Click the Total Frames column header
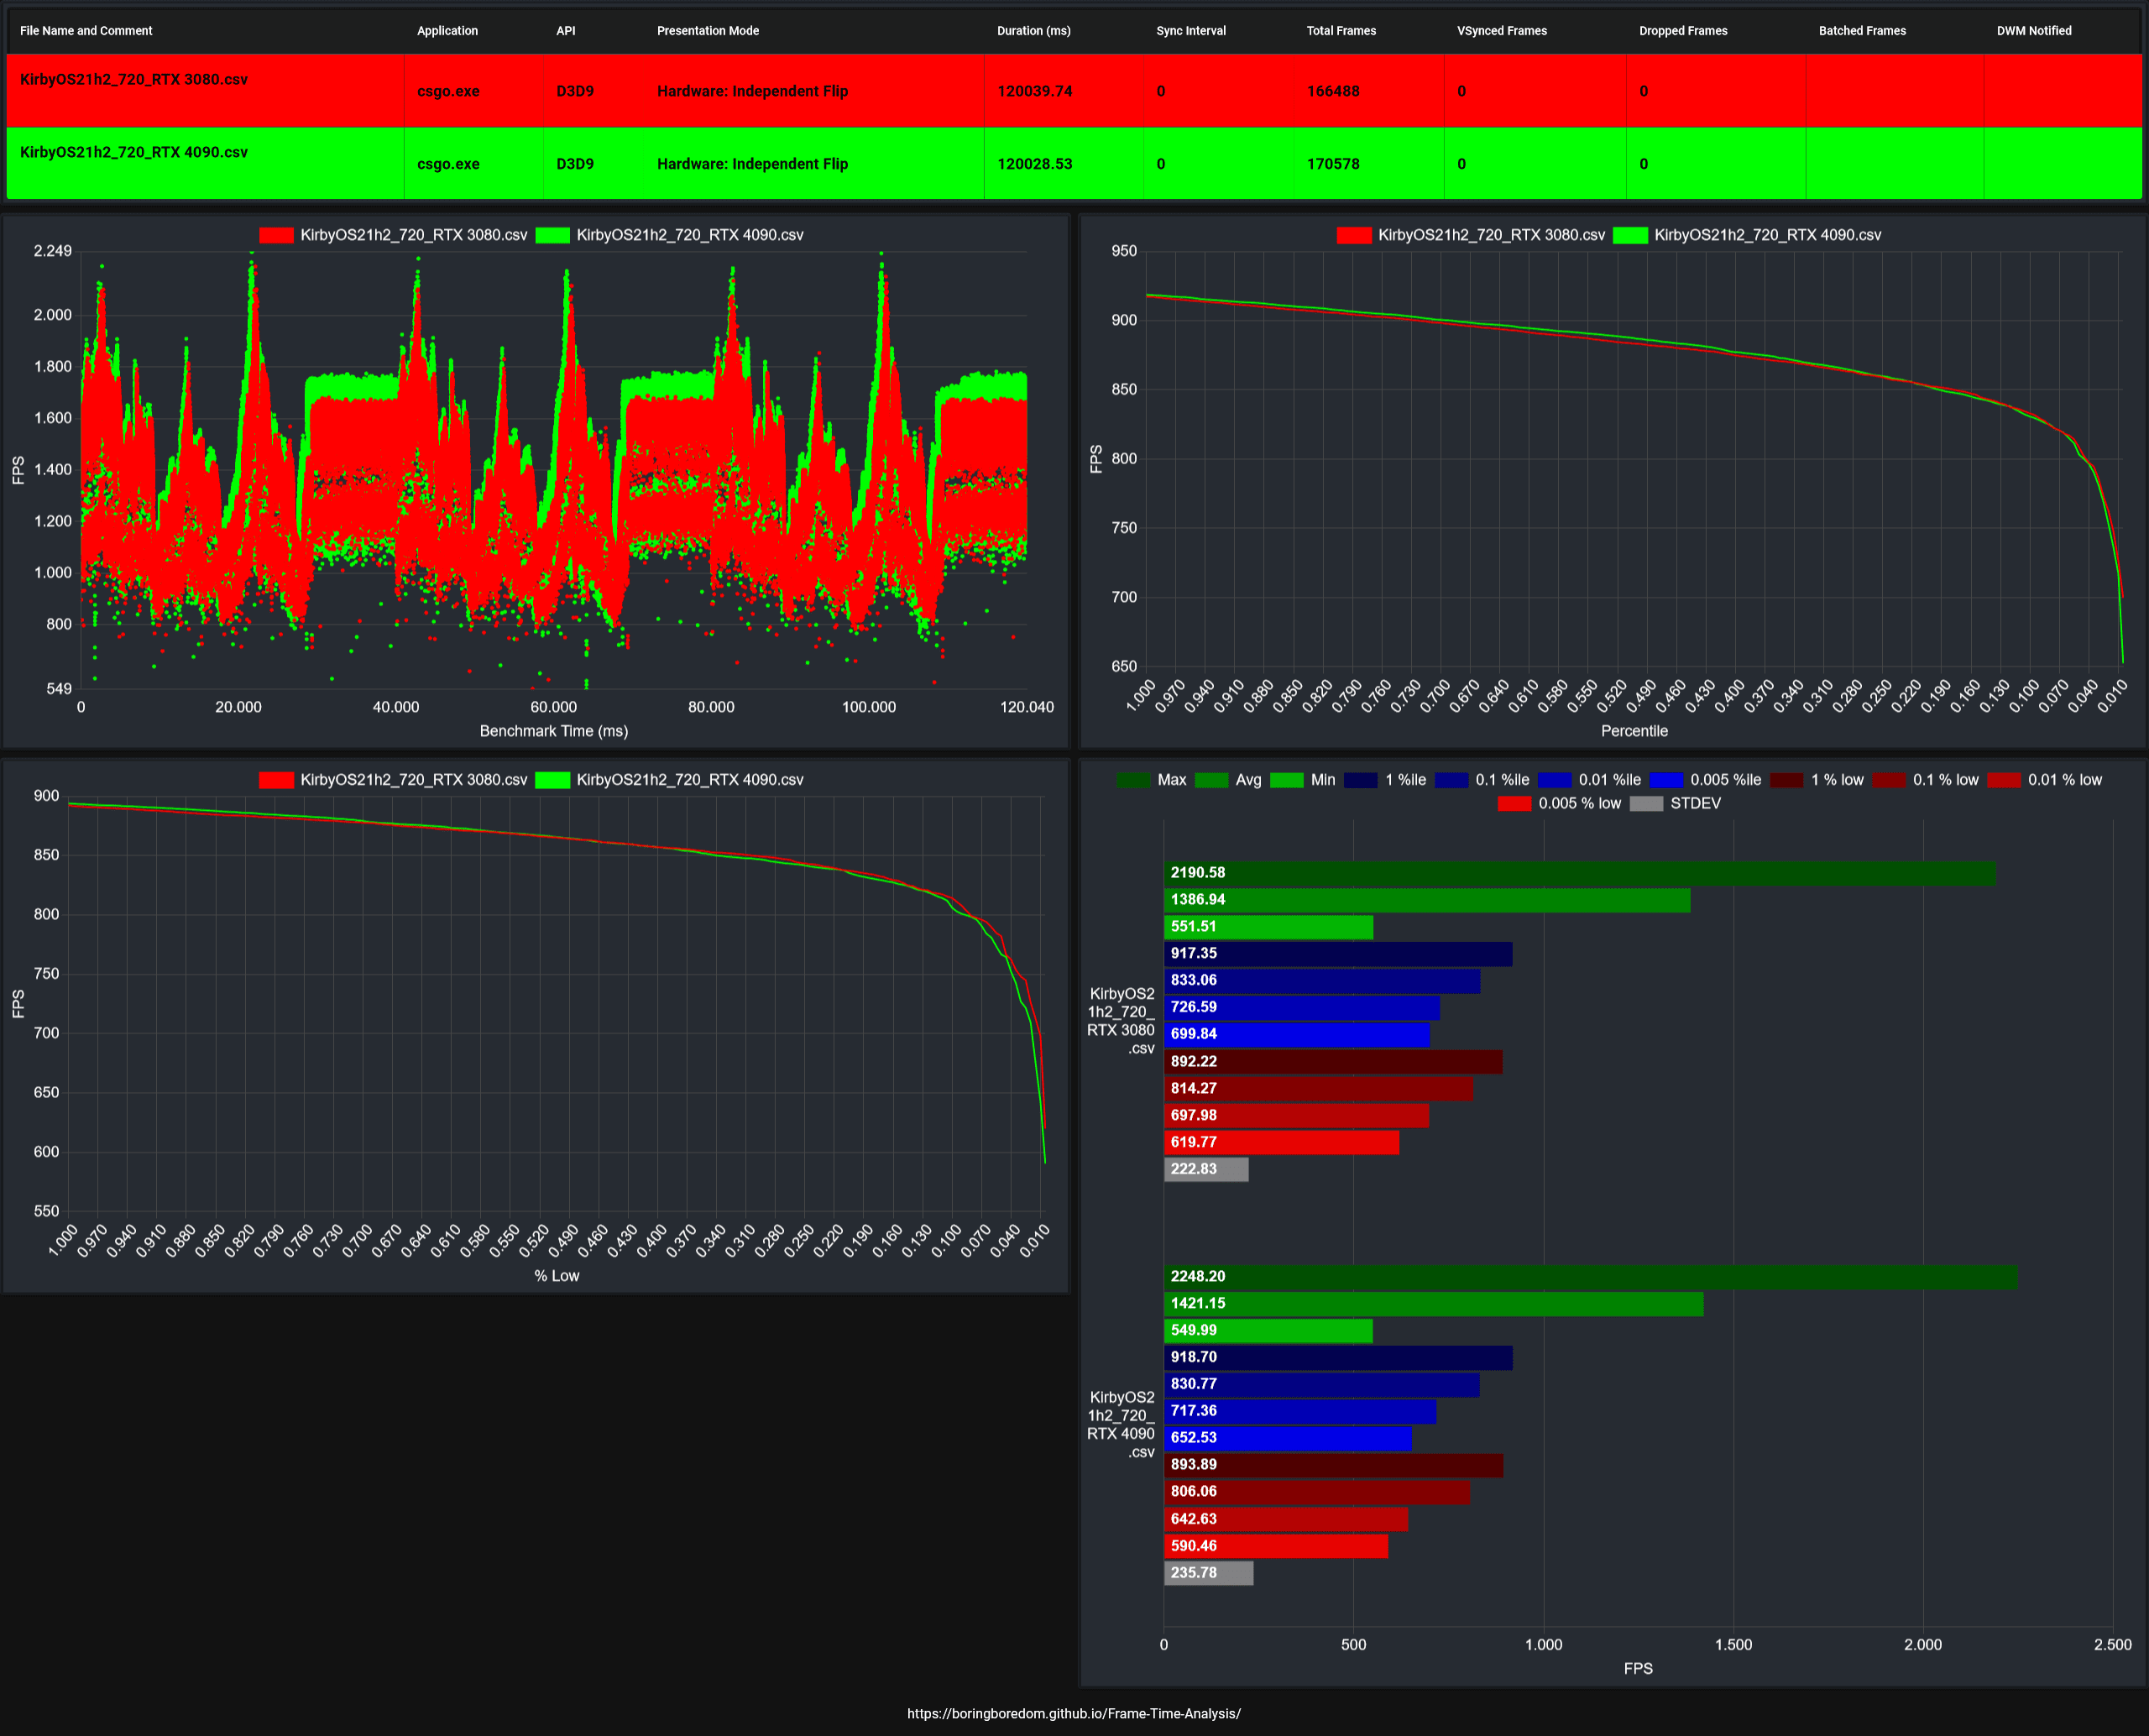2149x1736 pixels. pyautogui.click(x=1340, y=31)
